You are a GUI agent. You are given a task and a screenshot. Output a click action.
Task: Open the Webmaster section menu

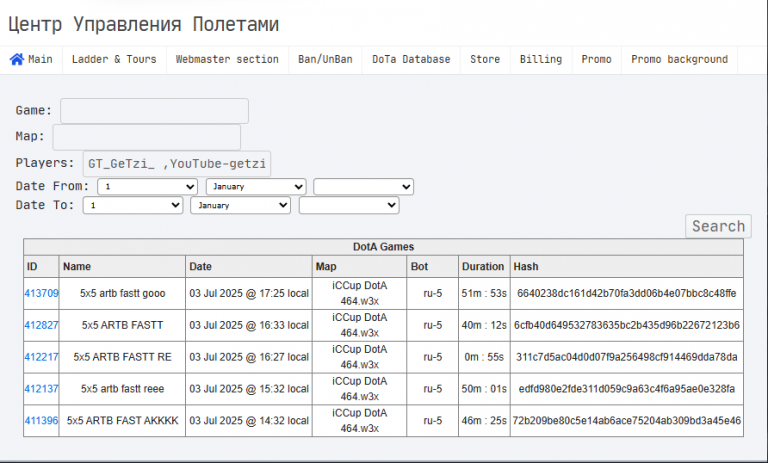(227, 59)
